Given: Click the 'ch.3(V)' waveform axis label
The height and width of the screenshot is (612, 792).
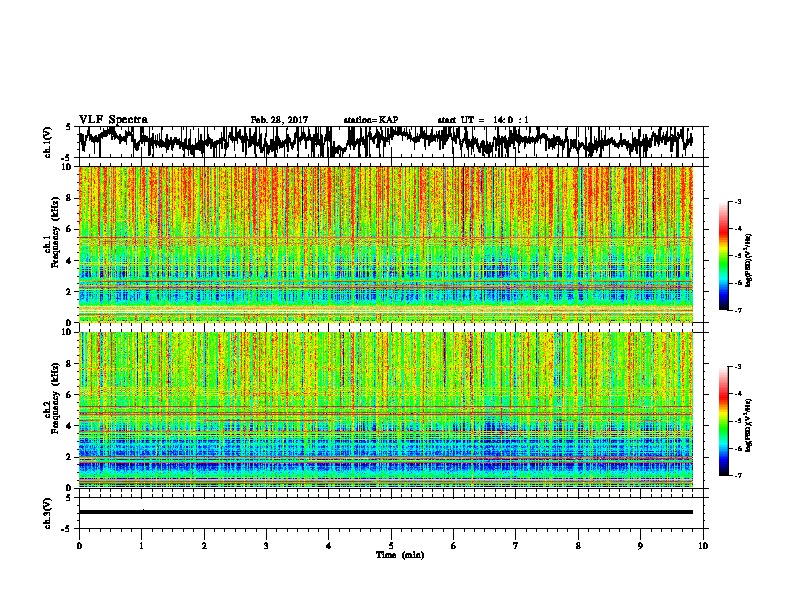Looking at the screenshot, I should [47, 513].
